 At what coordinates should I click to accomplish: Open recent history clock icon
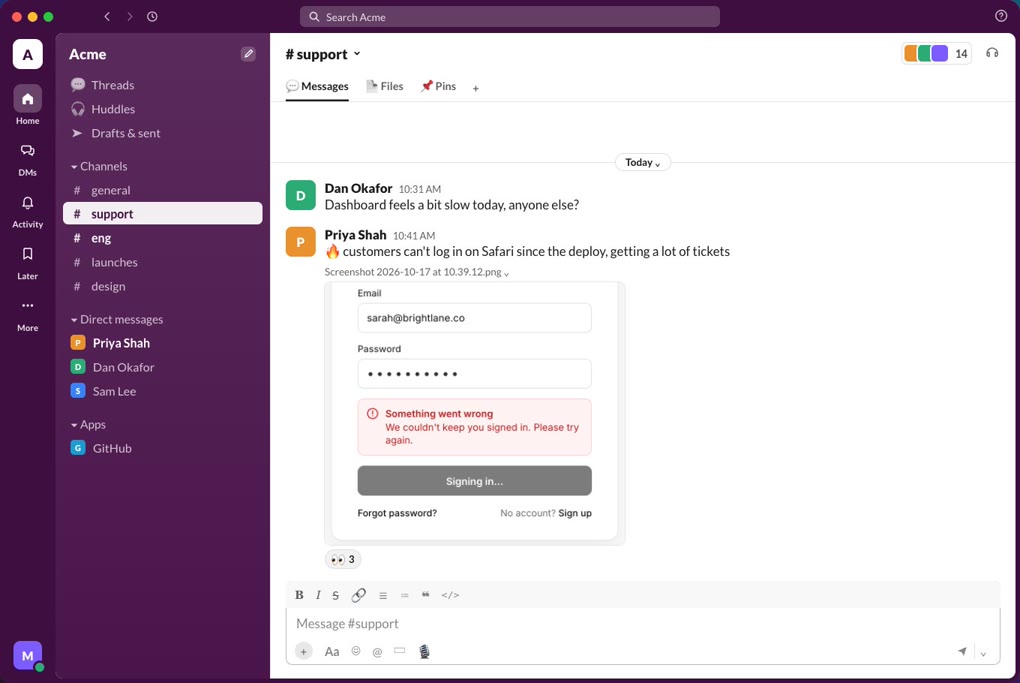[x=152, y=17]
